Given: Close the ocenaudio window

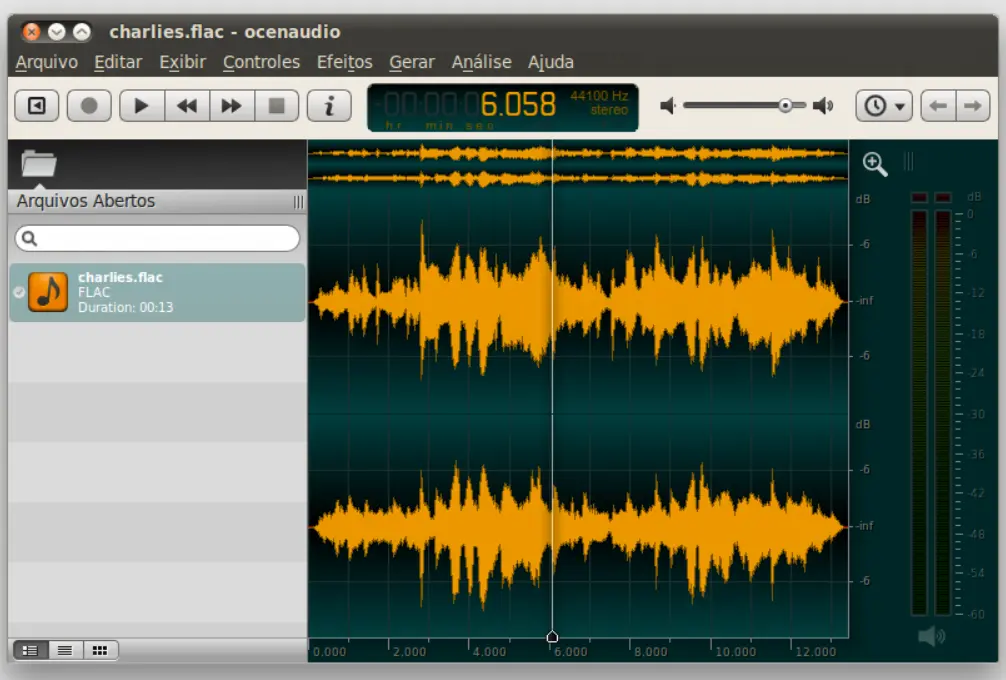Looking at the screenshot, I should (31, 31).
